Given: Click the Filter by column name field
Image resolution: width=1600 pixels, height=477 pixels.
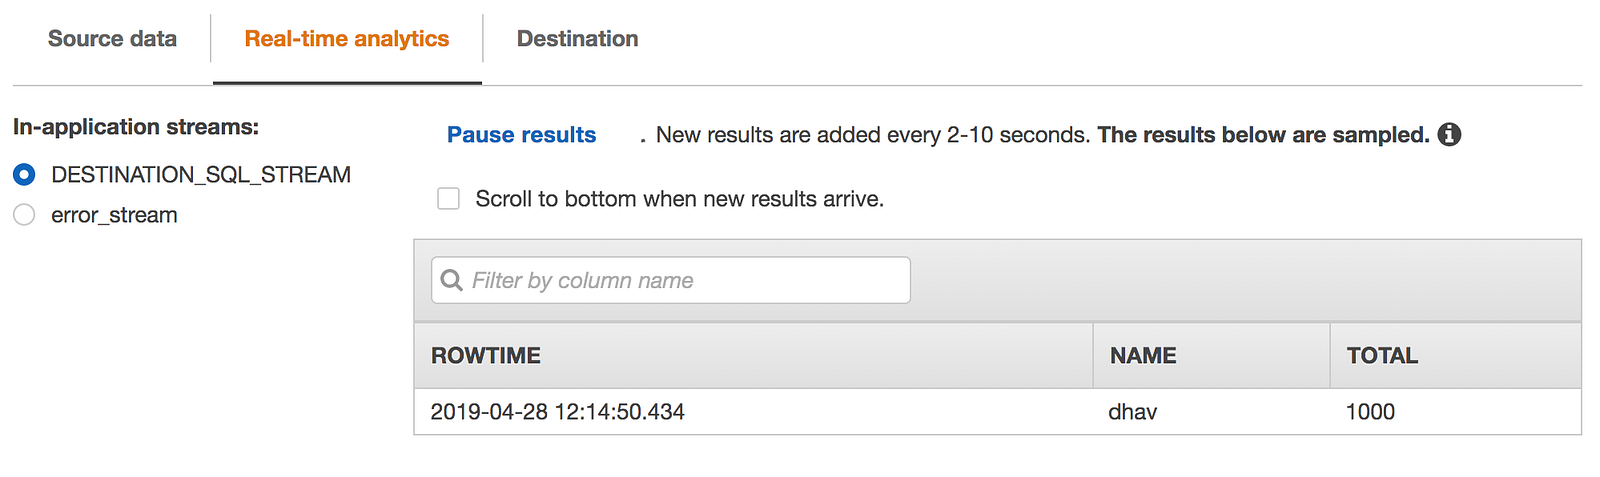Looking at the screenshot, I should pyautogui.click(x=685, y=281).
